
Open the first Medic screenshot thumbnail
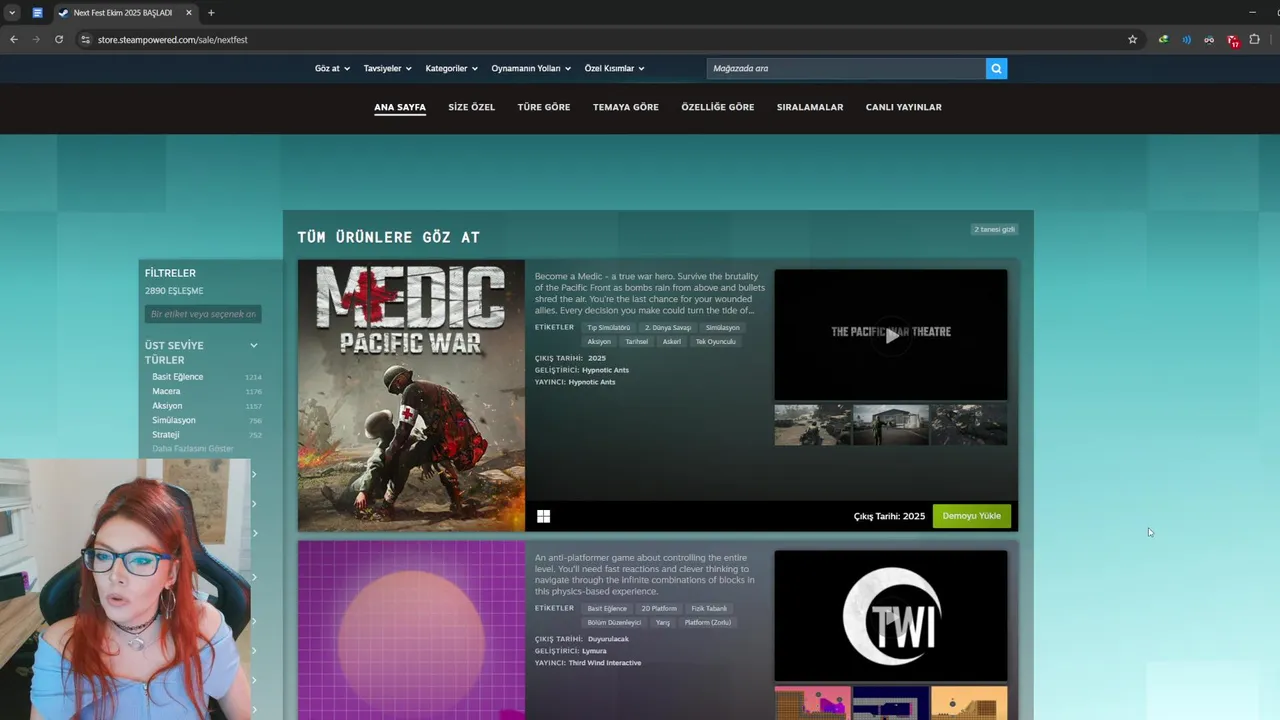(812, 425)
